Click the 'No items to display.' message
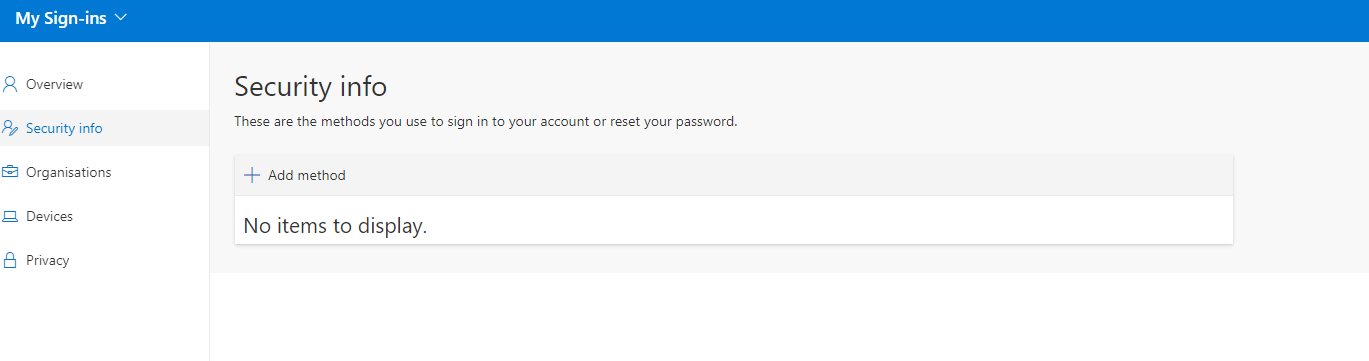Image resolution: width=1369 pixels, height=361 pixels. 335,226
